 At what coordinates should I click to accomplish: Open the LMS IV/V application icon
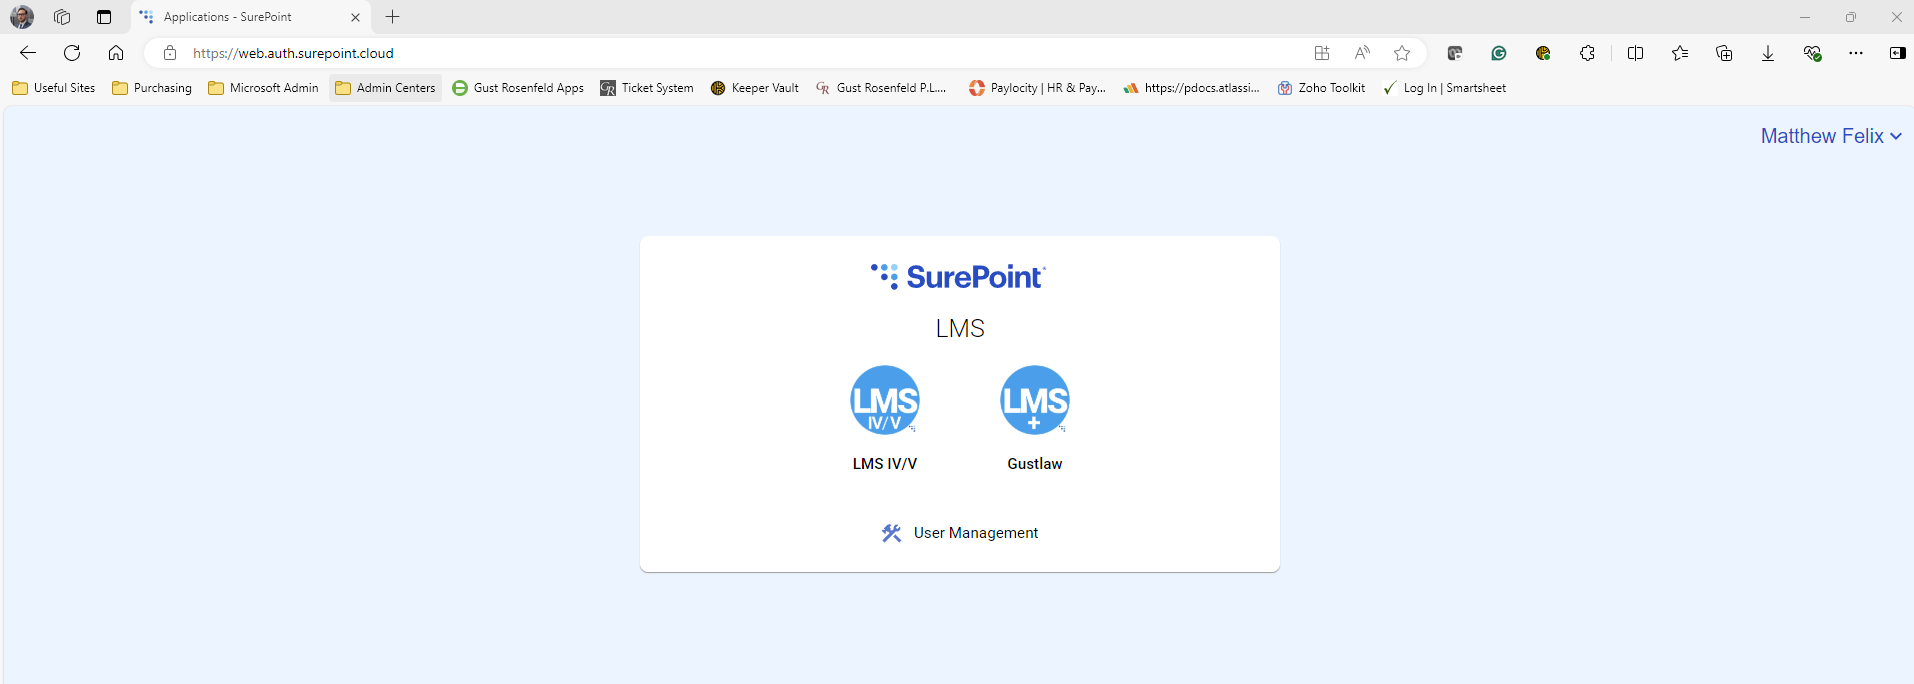coord(884,400)
